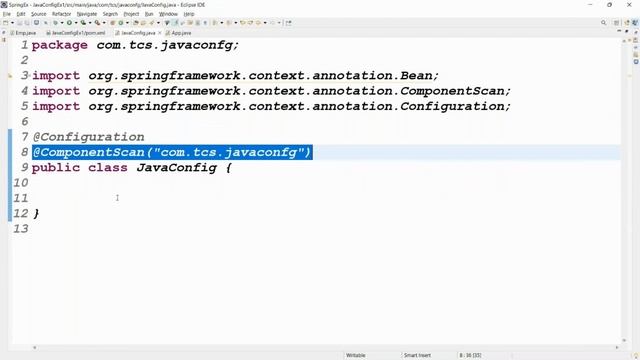
Task: Expand the Previous Annotation dropdown arrow
Action: pos(236,23)
